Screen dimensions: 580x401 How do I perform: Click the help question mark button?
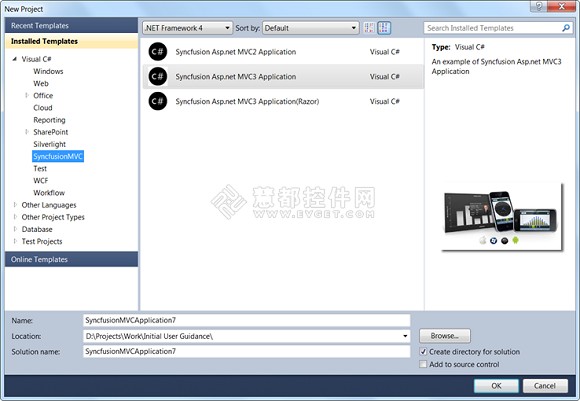point(539,6)
